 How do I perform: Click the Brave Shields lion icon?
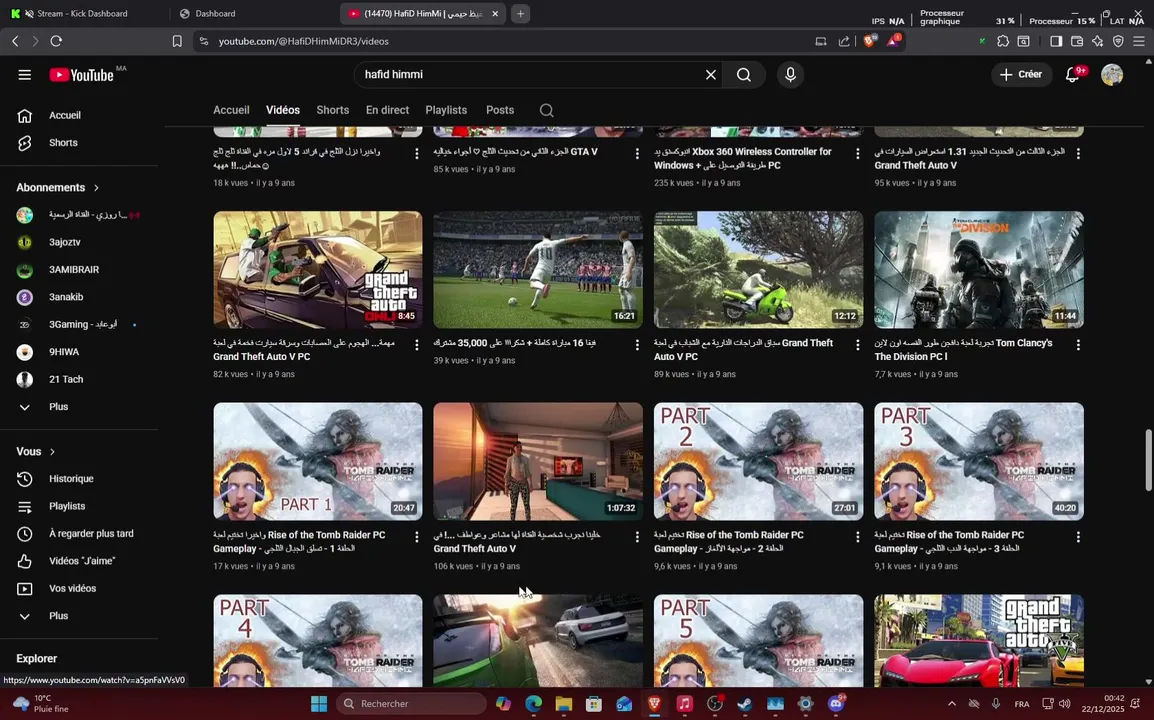[870, 41]
